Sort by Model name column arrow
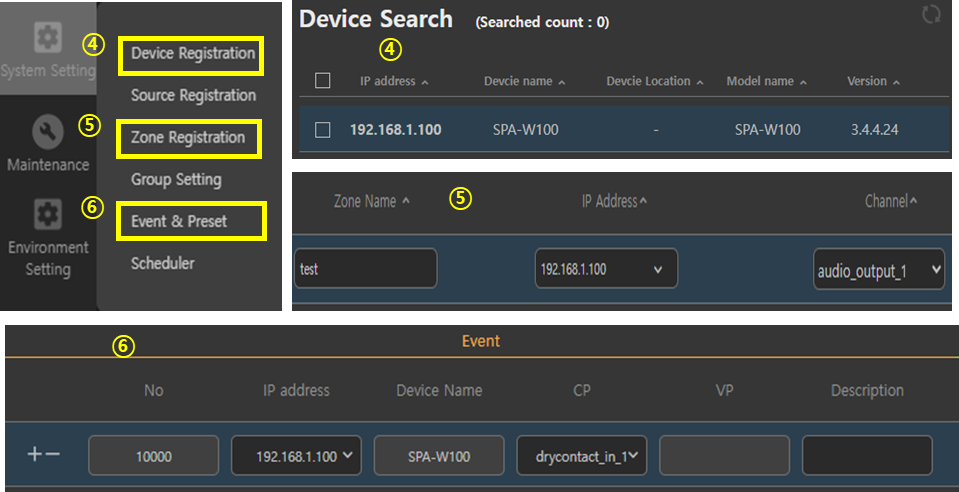Screen dimensions: 959x492 pos(804,82)
